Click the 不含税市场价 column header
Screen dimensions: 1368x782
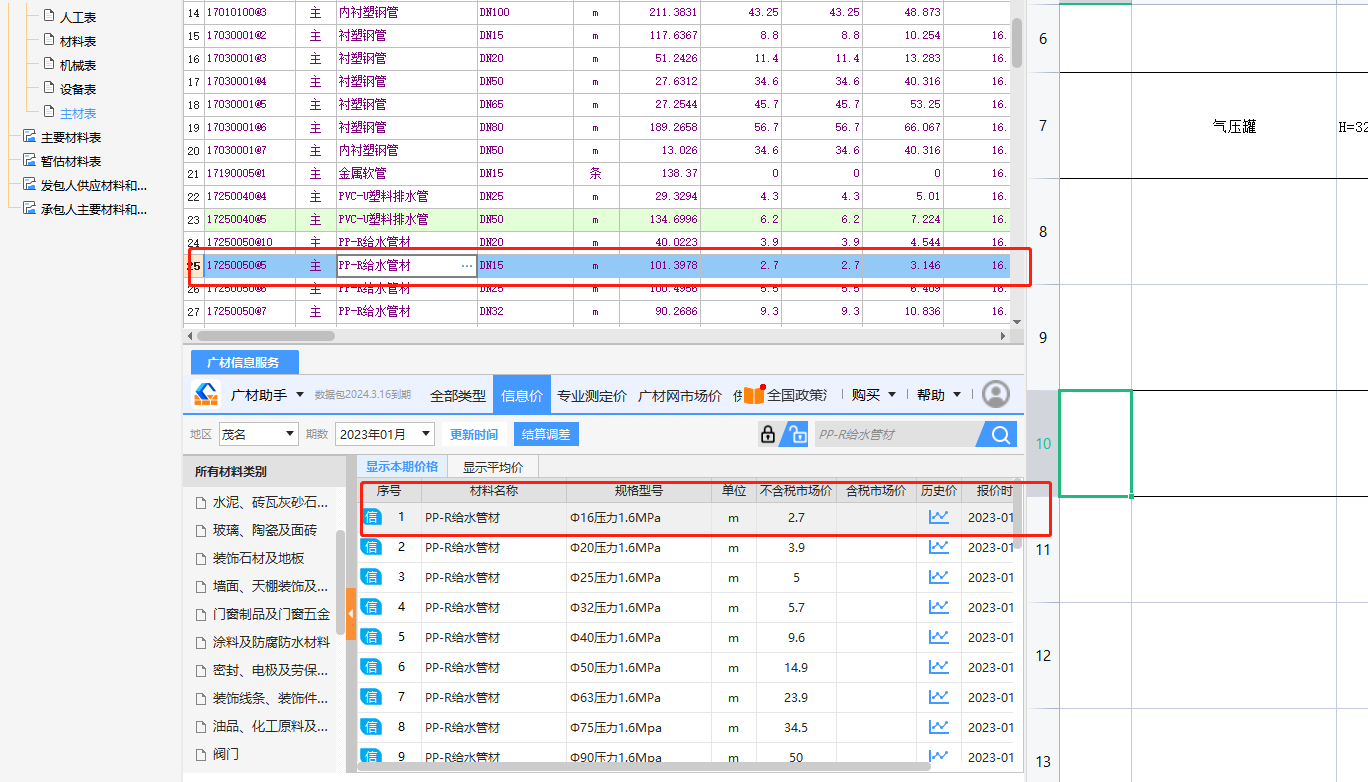(796, 491)
